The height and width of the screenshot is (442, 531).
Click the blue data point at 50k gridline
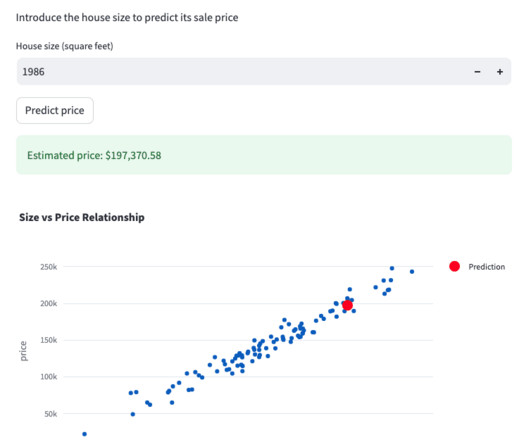click(x=133, y=414)
